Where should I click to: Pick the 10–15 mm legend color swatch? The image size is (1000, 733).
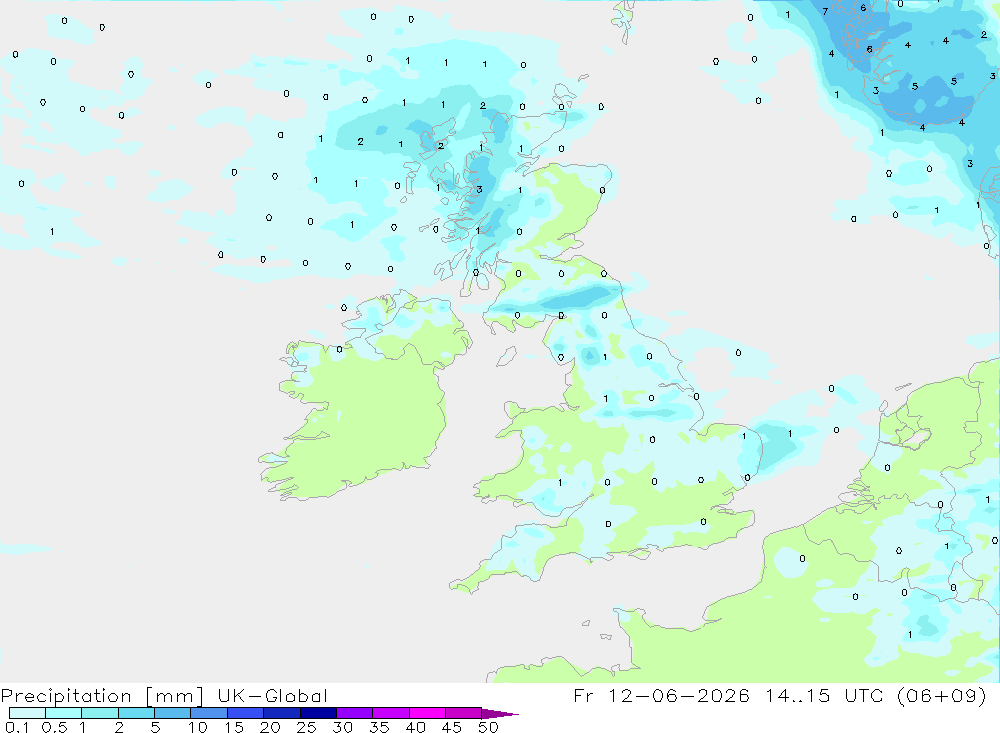209,713
